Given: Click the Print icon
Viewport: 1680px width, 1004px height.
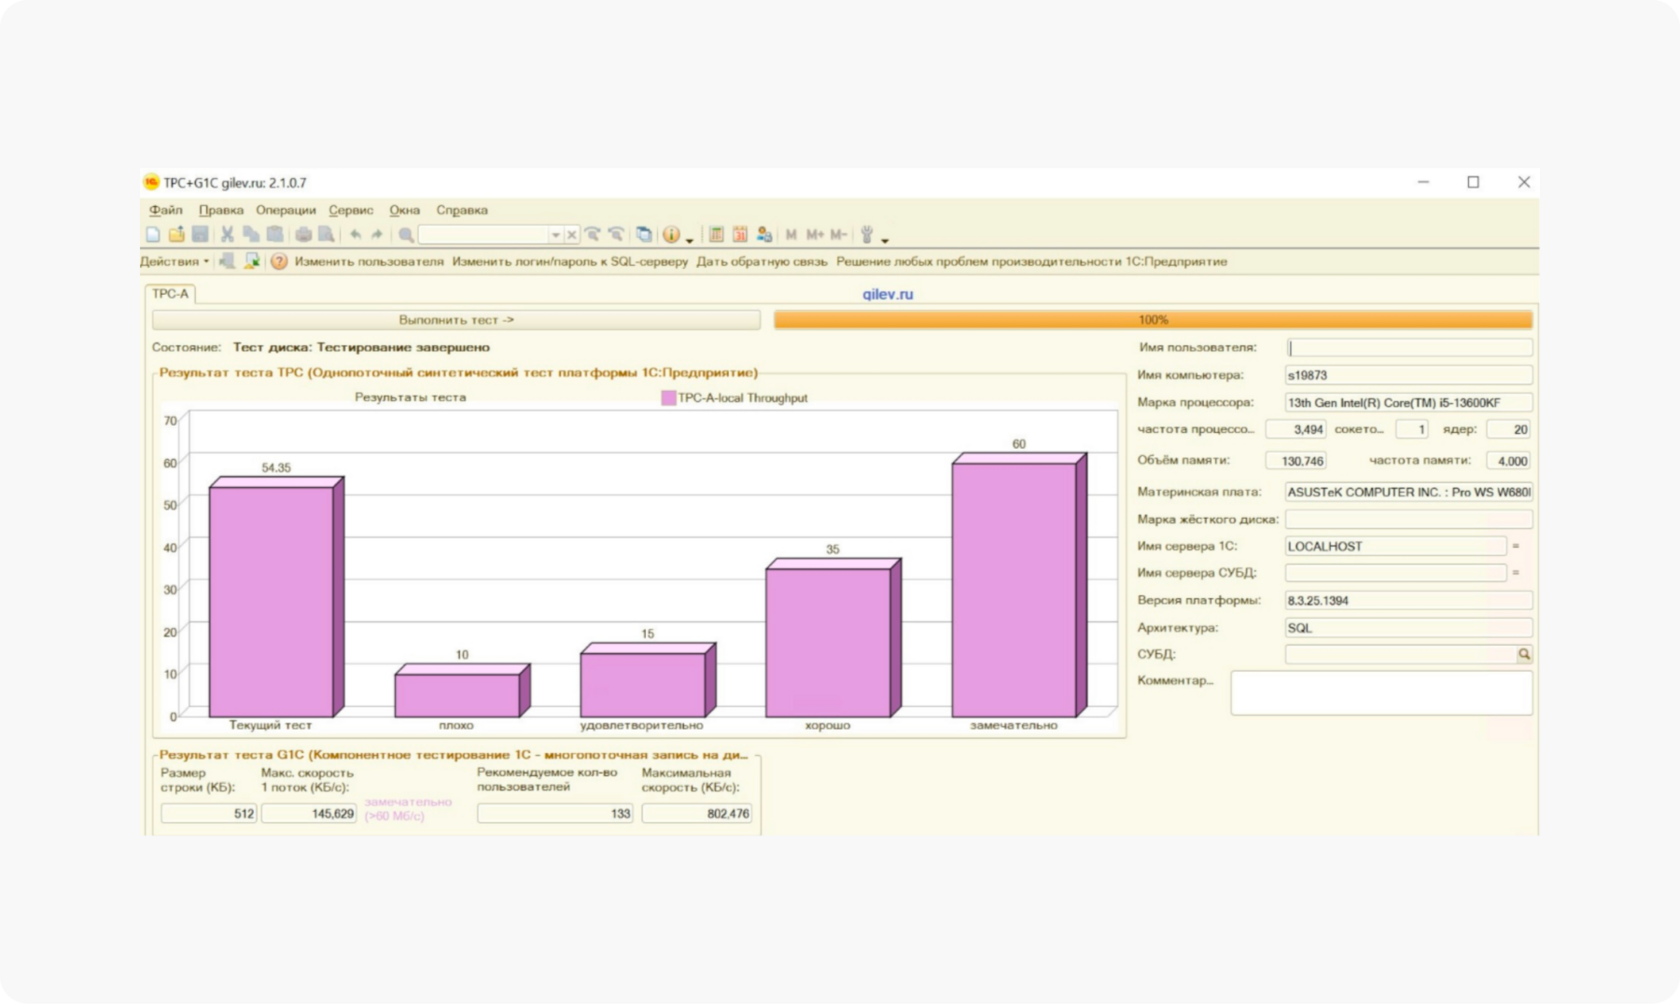Looking at the screenshot, I should point(303,235).
